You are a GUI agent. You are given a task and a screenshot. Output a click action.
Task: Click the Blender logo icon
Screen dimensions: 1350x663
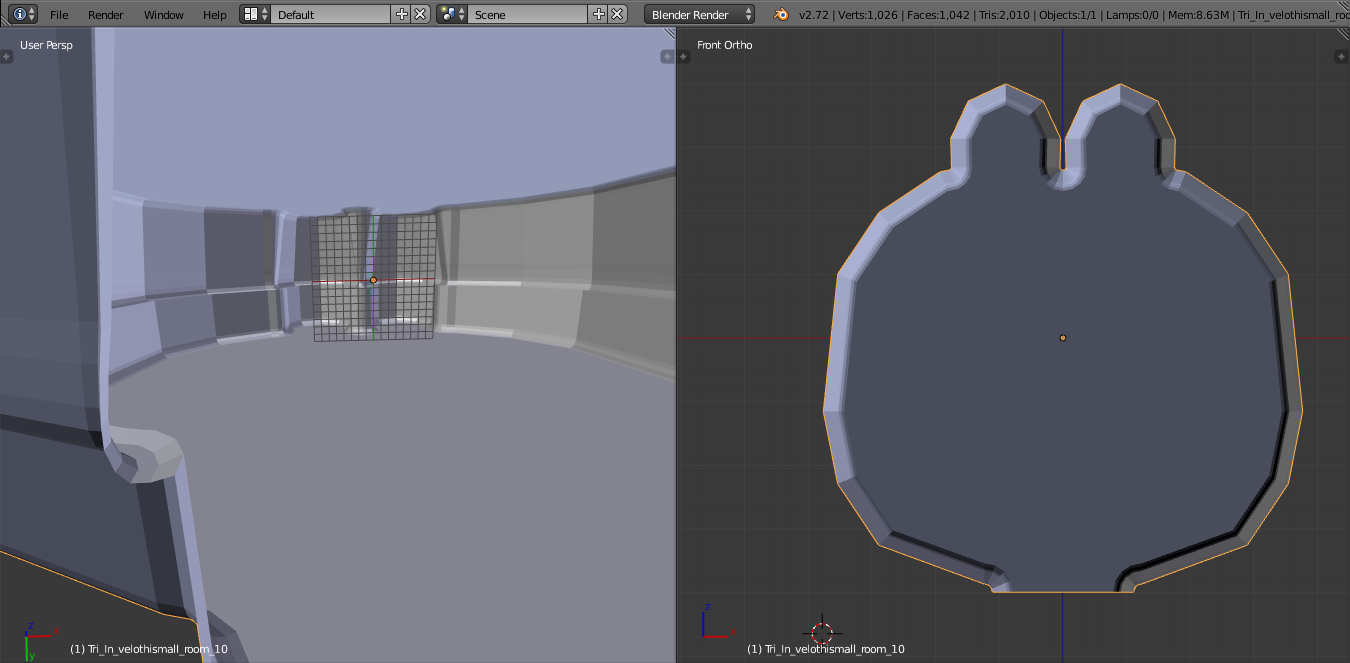(779, 14)
